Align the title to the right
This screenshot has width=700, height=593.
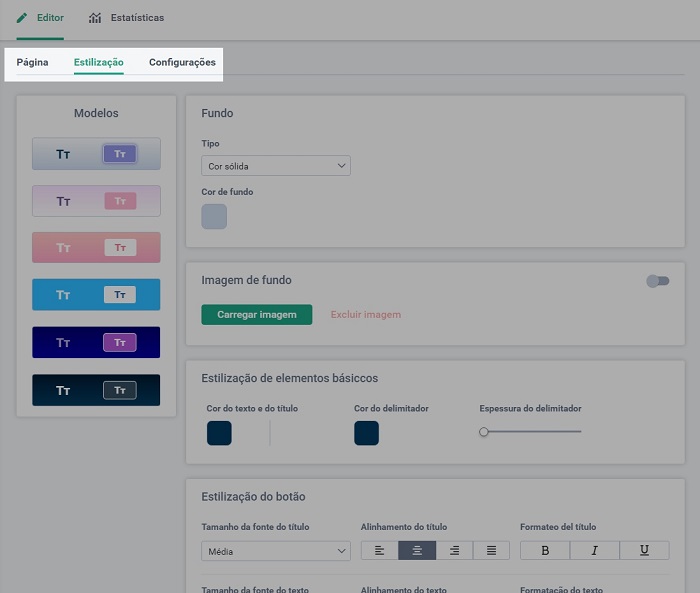pyautogui.click(x=454, y=550)
